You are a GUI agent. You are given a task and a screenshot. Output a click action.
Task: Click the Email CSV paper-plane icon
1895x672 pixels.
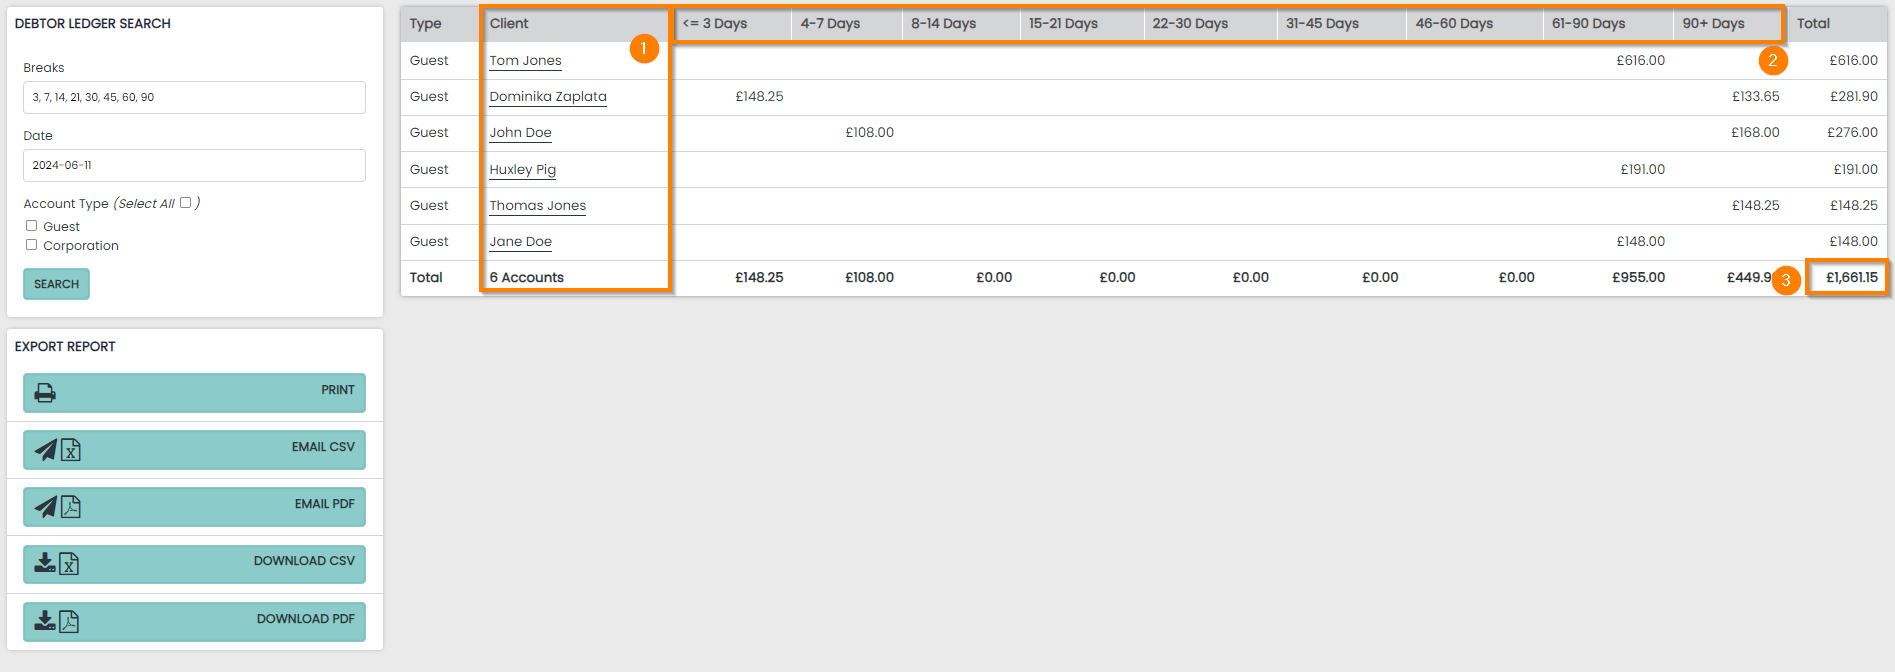pos(46,450)
